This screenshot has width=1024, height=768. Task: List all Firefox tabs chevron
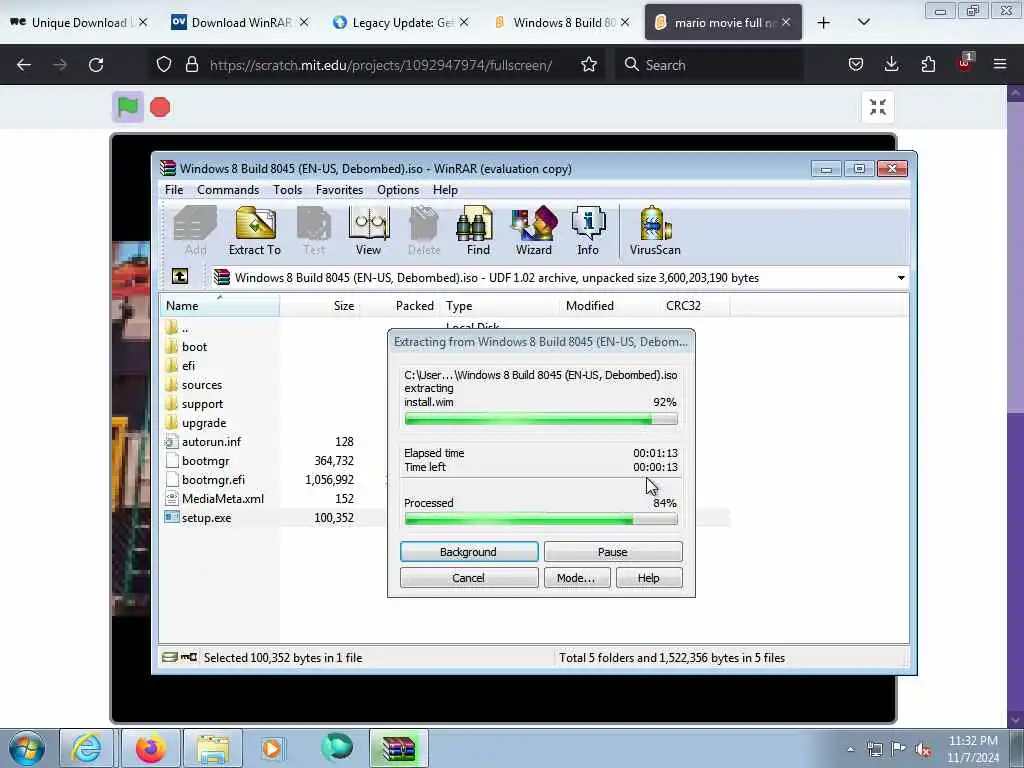(863, 22)
